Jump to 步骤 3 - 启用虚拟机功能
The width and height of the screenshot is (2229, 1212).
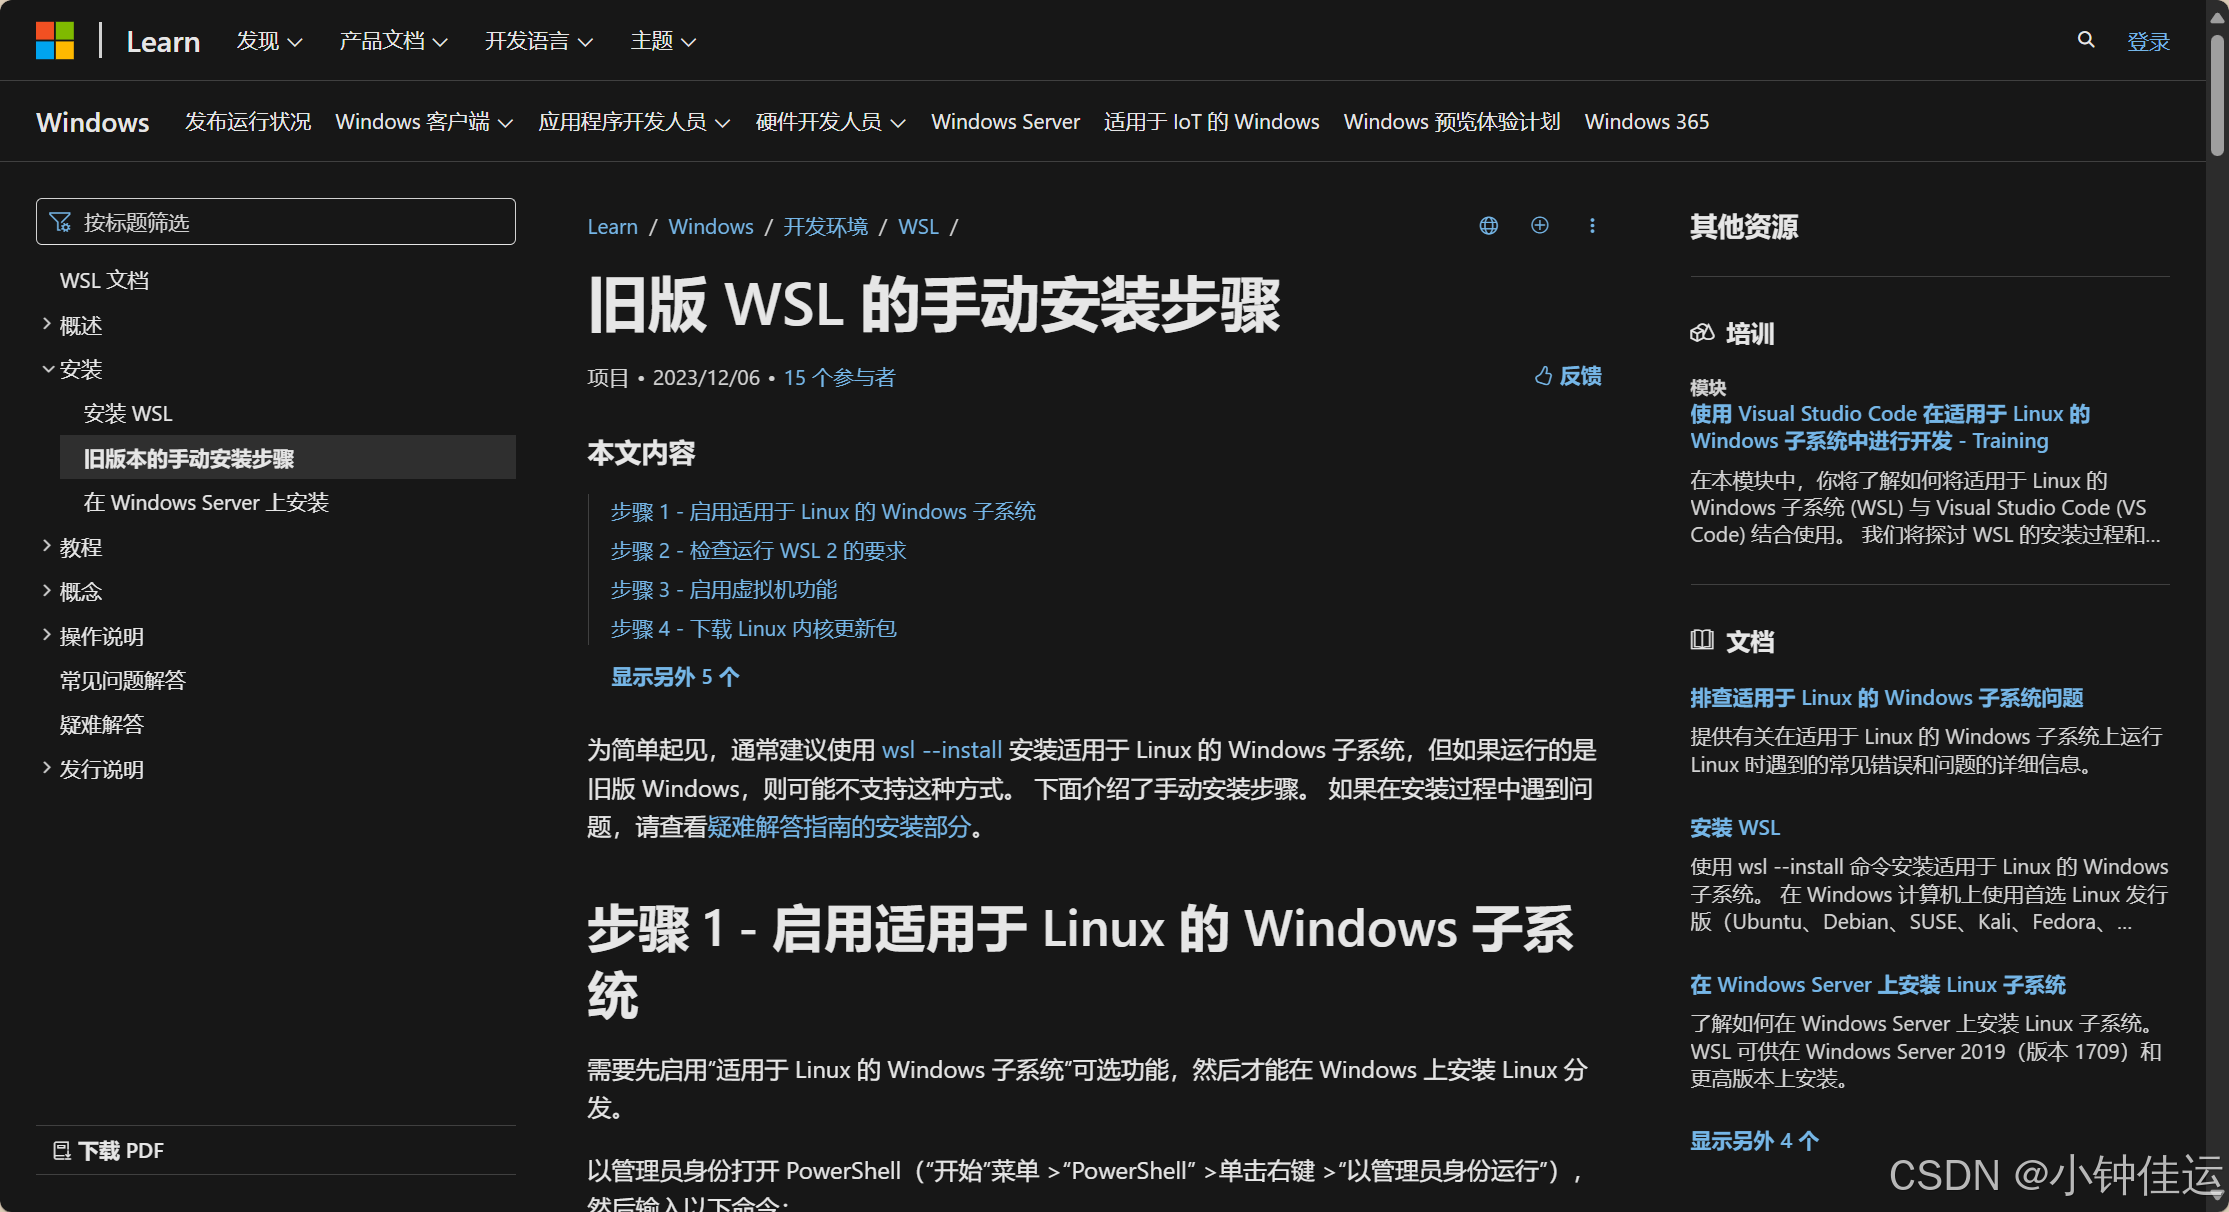[x=724, y=589]
